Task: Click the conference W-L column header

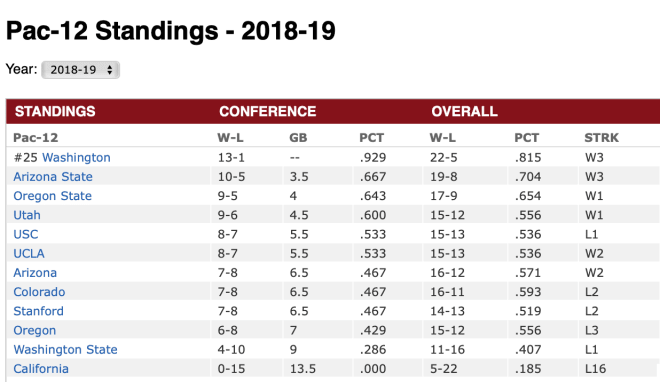Action: coord(230,138)
